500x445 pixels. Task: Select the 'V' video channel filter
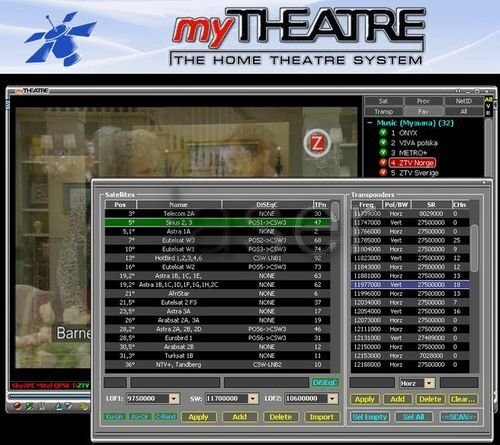click(488, 106)
